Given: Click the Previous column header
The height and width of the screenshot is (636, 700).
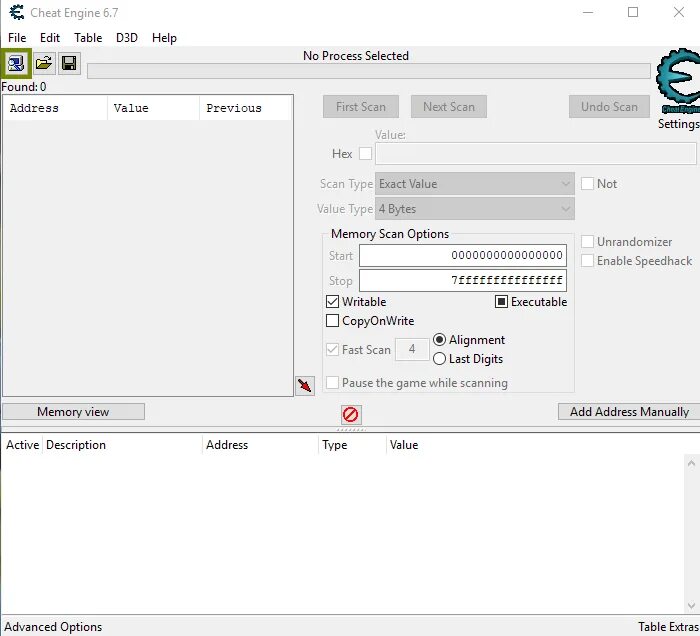Looking at the screenshot, I should 246,108.
